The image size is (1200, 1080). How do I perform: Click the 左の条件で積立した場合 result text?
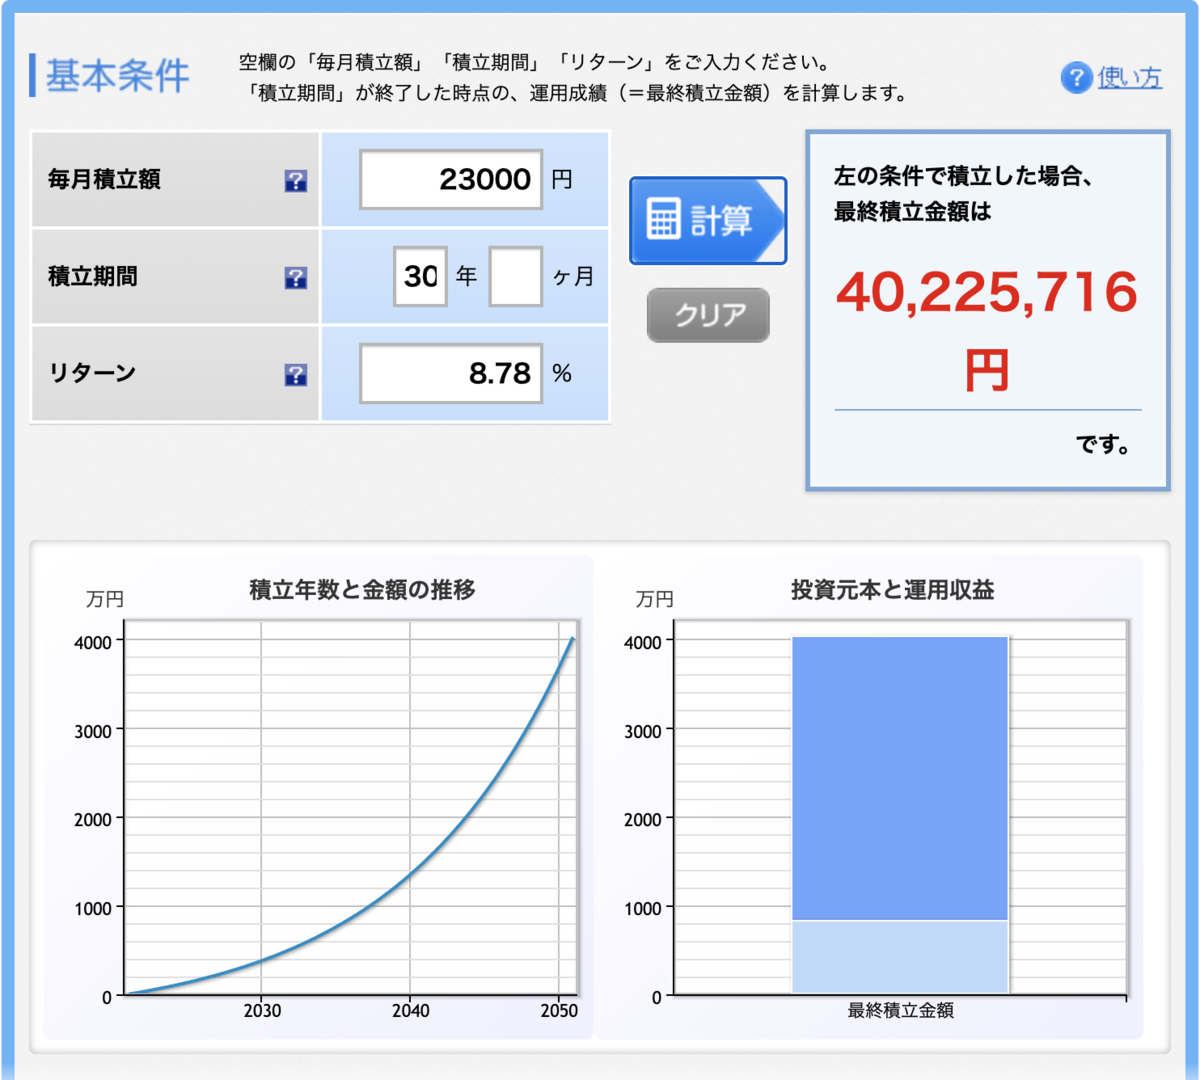click(962, 178)
